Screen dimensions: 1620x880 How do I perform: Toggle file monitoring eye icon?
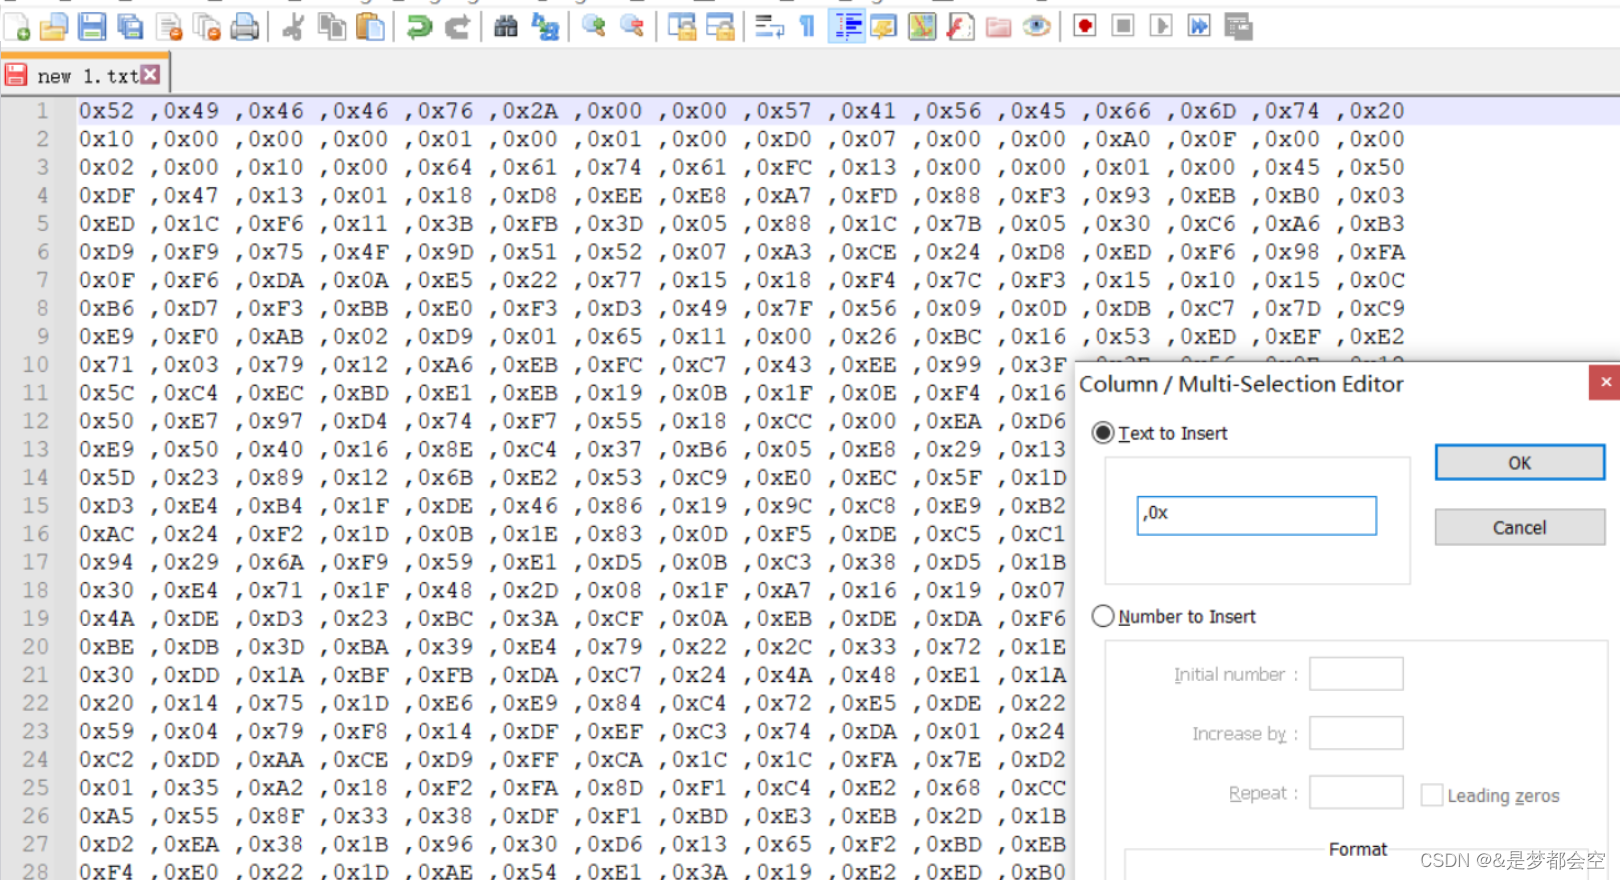[x=1037, y=27]
